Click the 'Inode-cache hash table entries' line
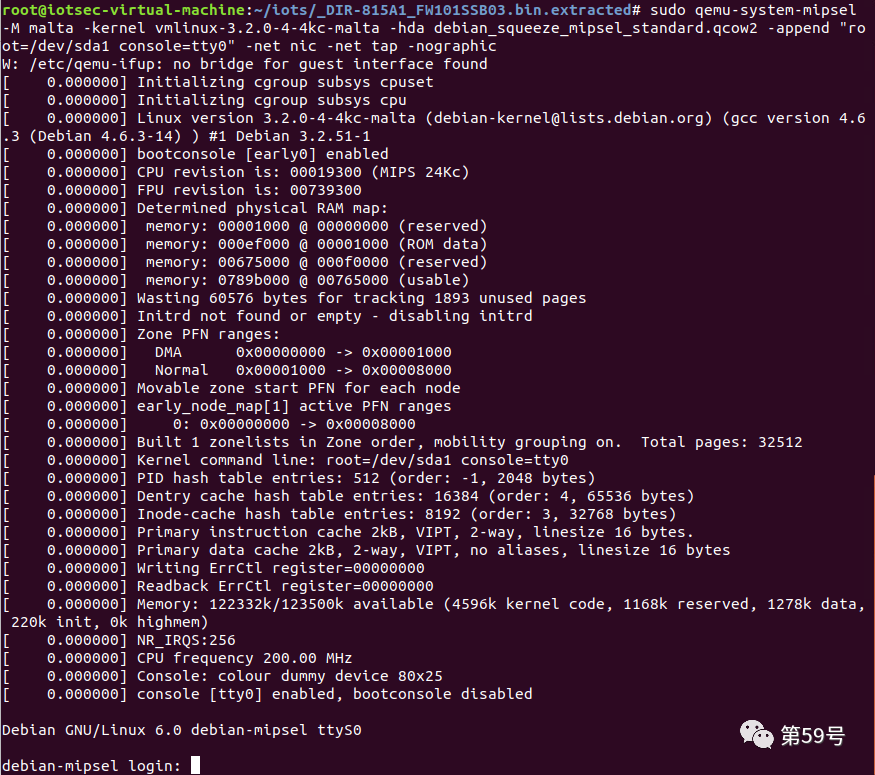Viewport: 875px width, 775px height. [x=339, y=514]
